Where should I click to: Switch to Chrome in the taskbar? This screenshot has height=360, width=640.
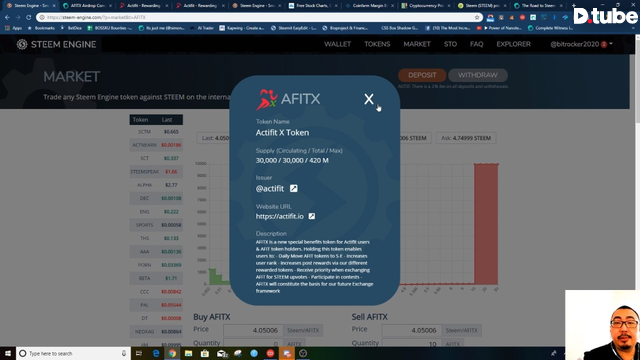pos(172,353)
